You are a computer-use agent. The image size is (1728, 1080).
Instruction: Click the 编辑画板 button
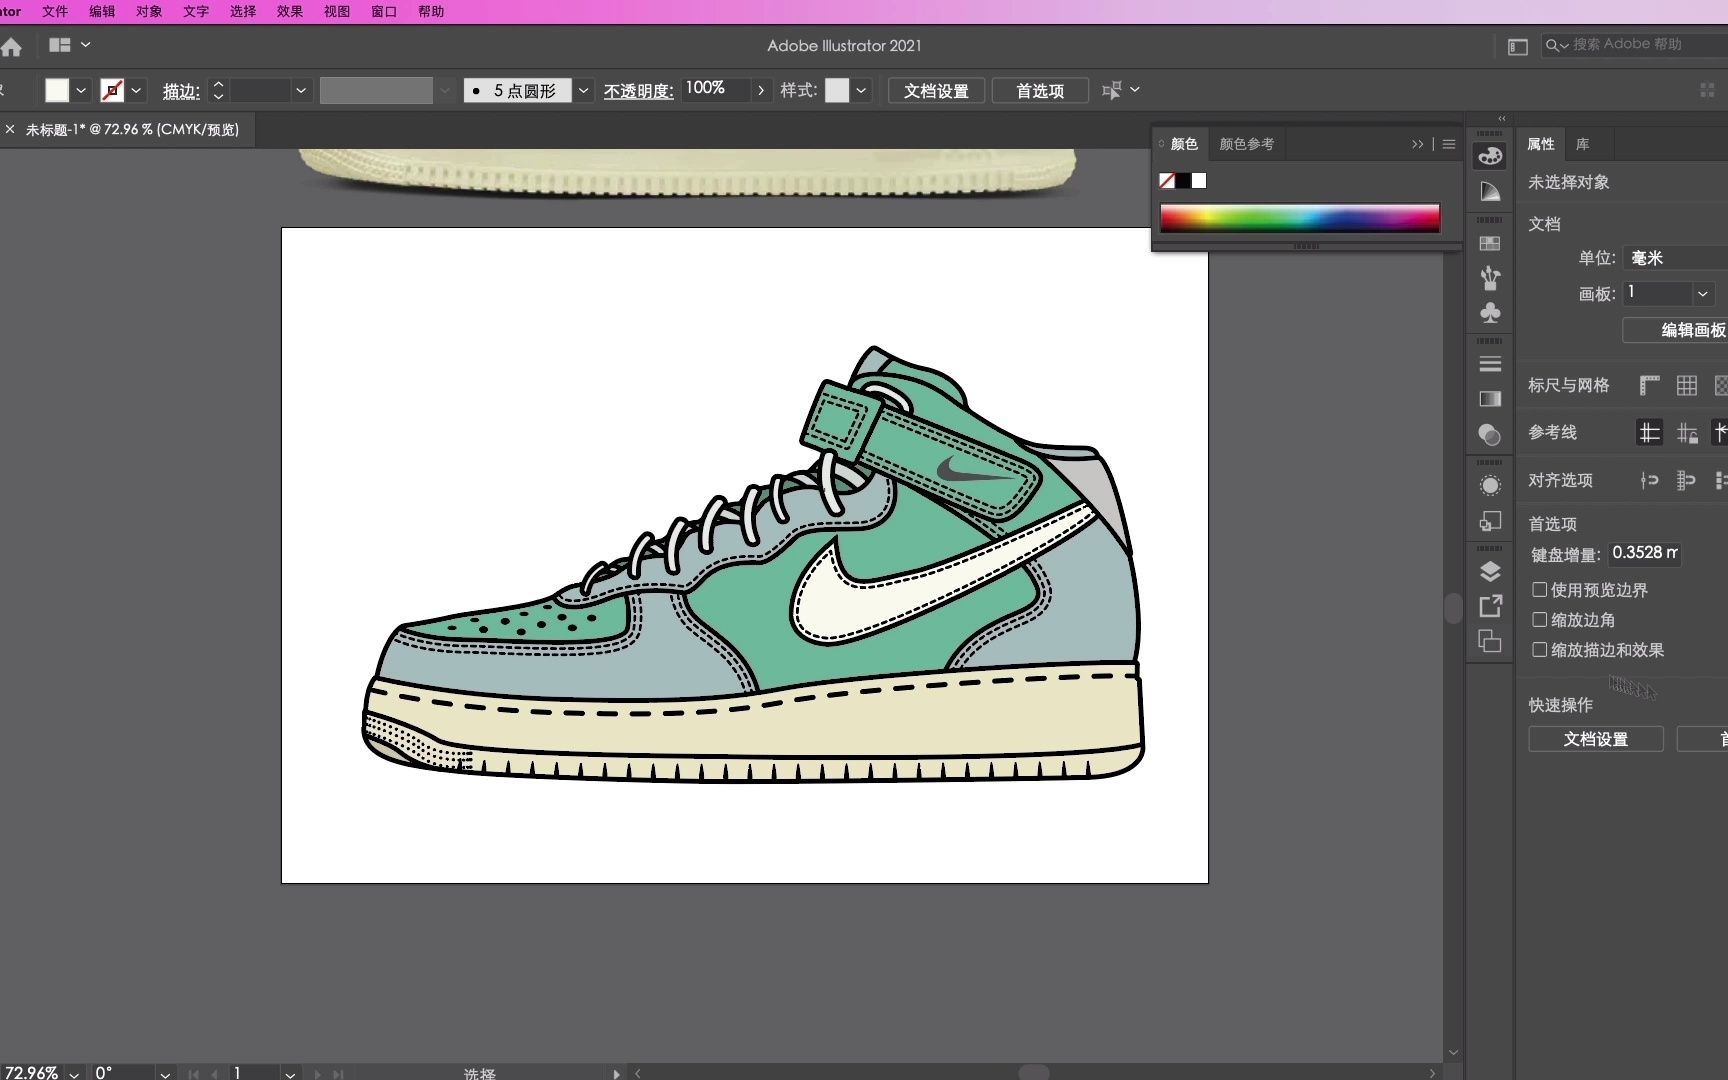pos(1676,330)
